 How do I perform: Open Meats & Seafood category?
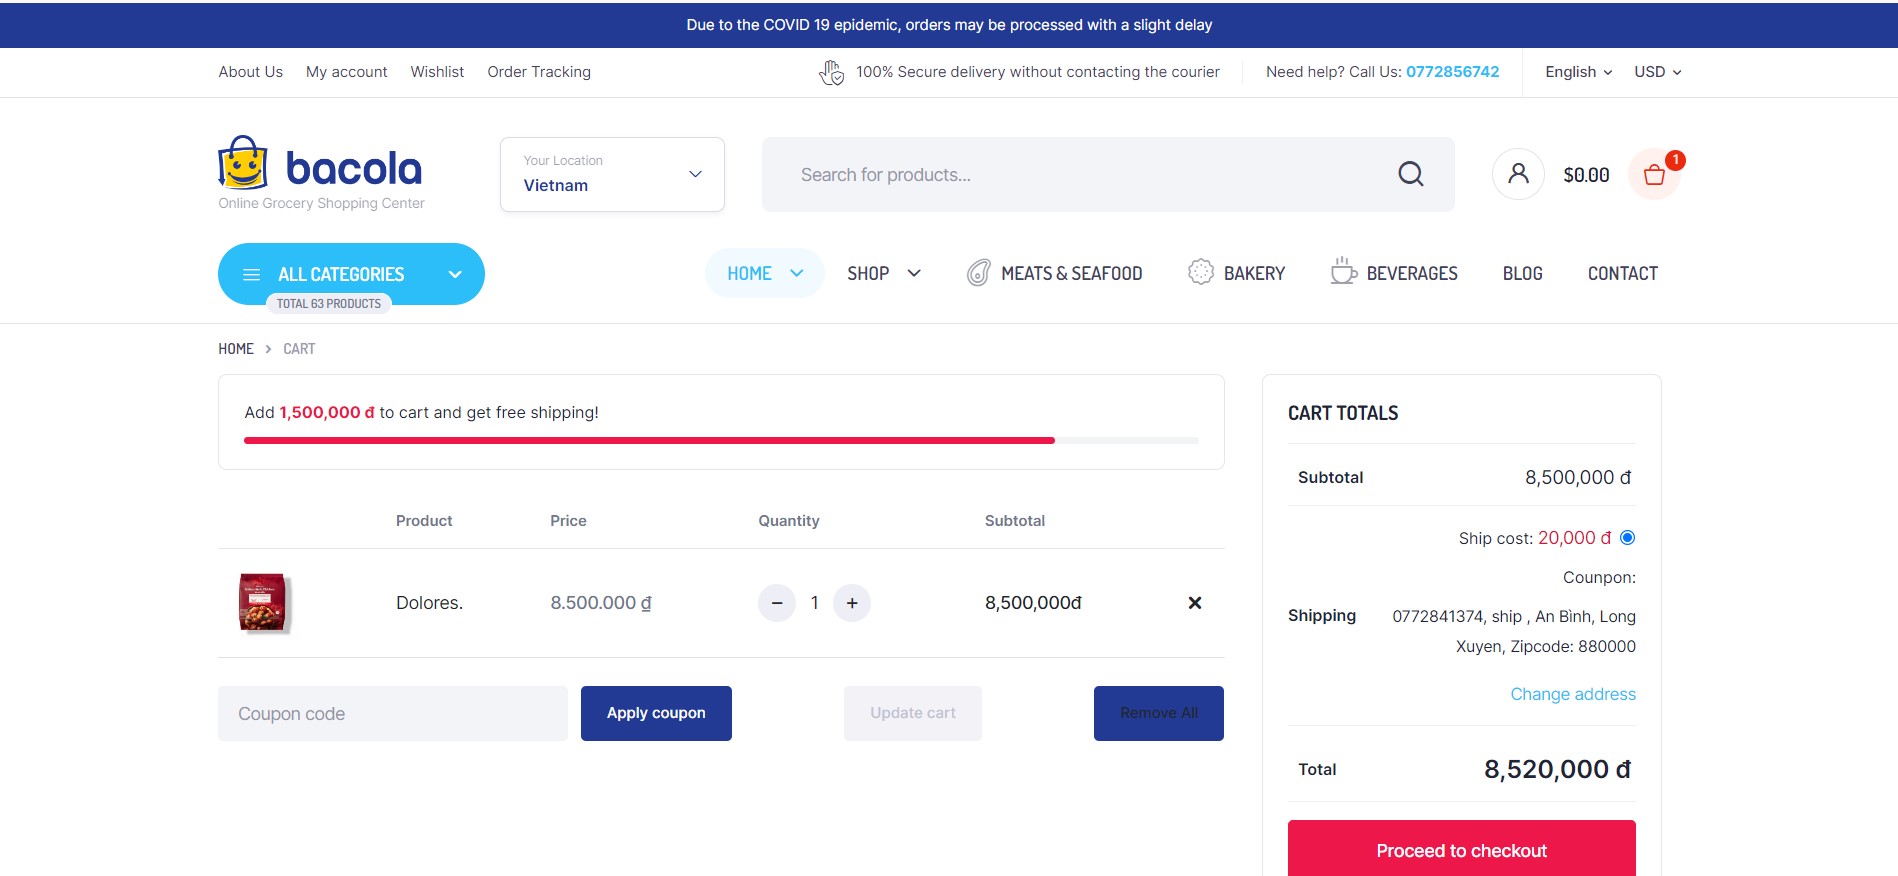pos(1054,273)
